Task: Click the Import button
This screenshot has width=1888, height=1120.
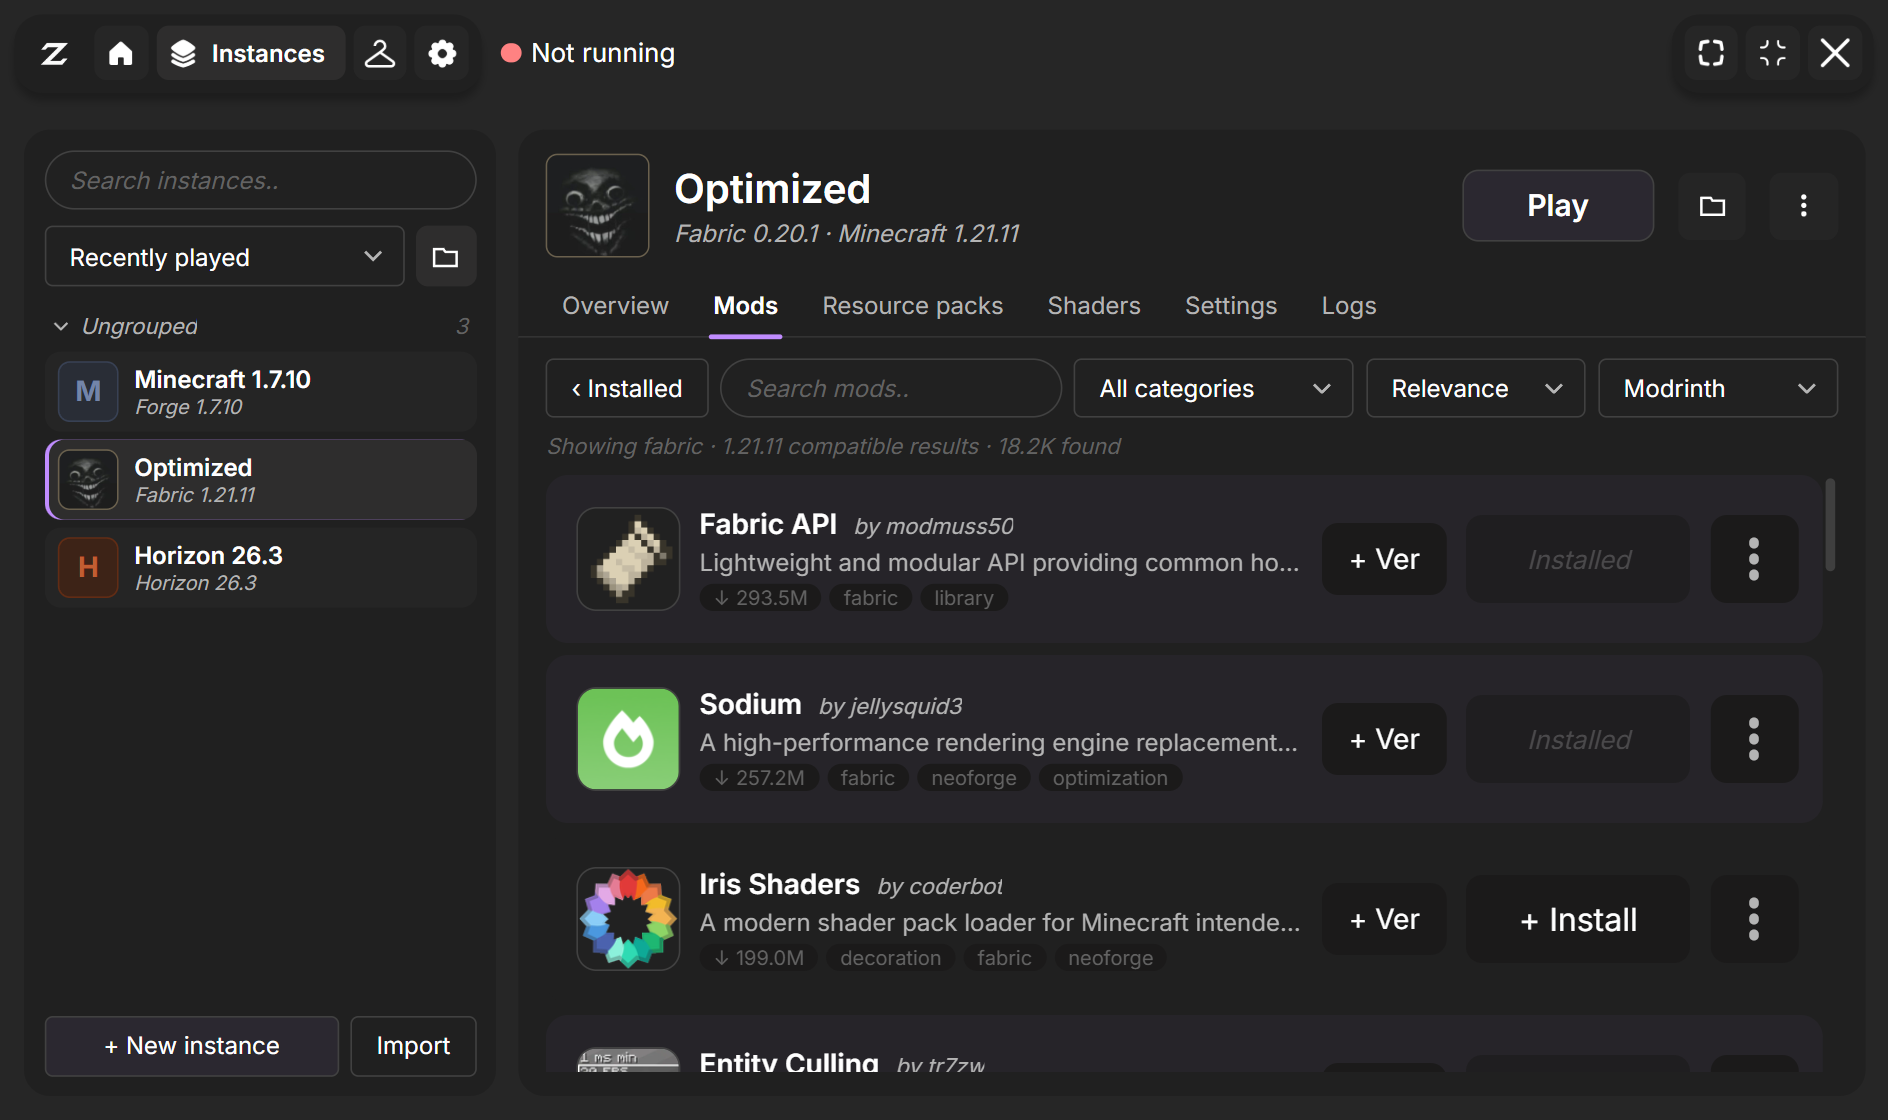Action: click(413, 1046)
